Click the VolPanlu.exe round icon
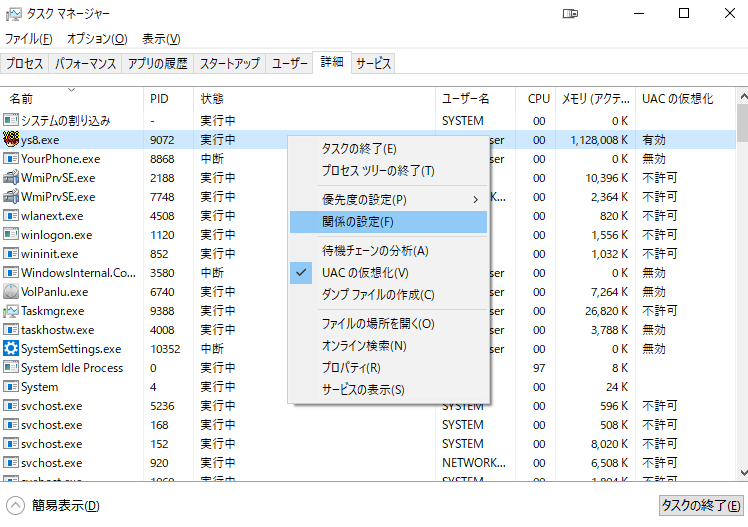 tap(10, 291)
